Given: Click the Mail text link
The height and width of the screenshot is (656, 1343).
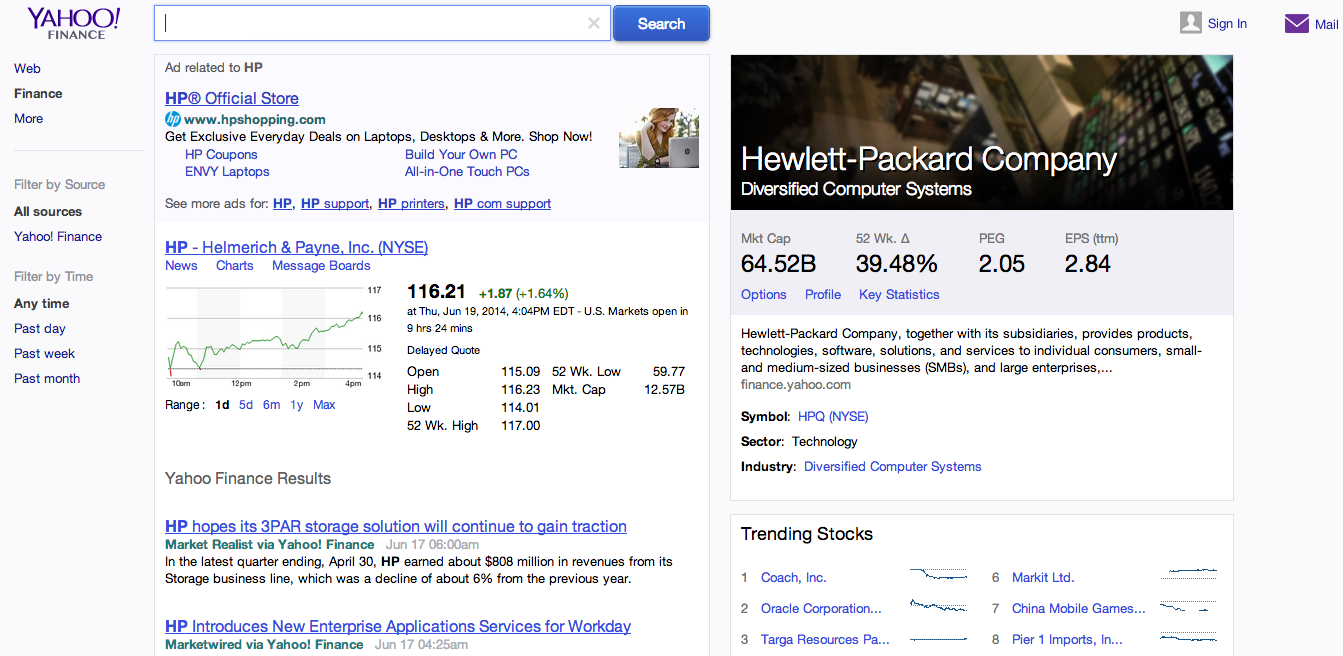Looking at the screenshot, I should point(1326,24).
